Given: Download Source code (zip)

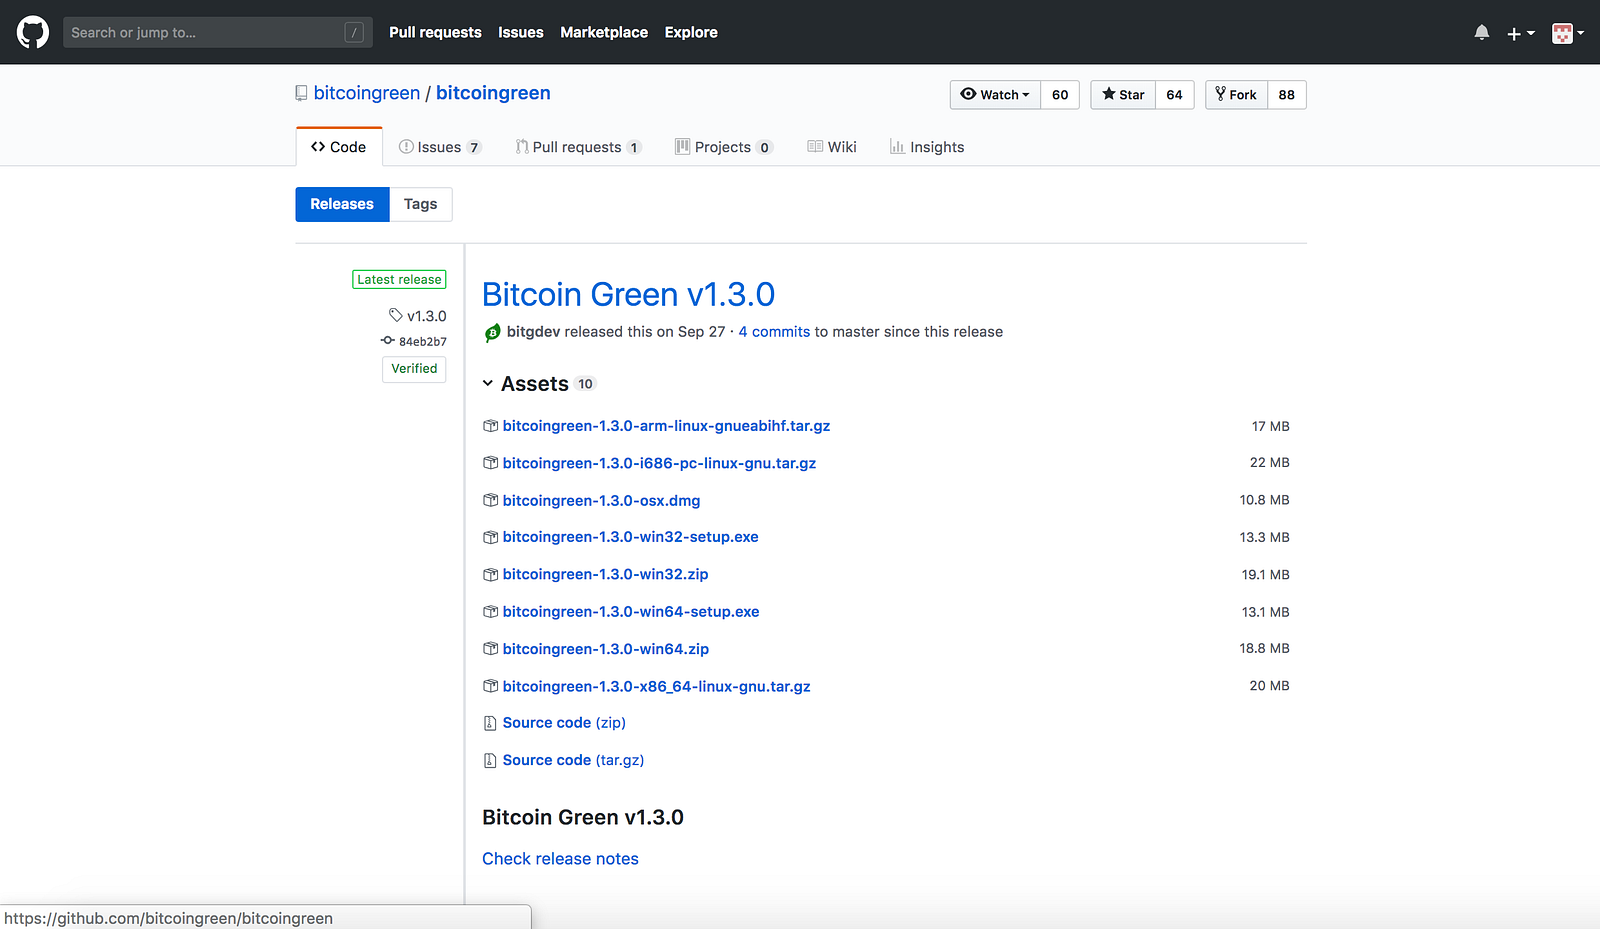Looking at the screenshot, I should [x=564, y=723].
